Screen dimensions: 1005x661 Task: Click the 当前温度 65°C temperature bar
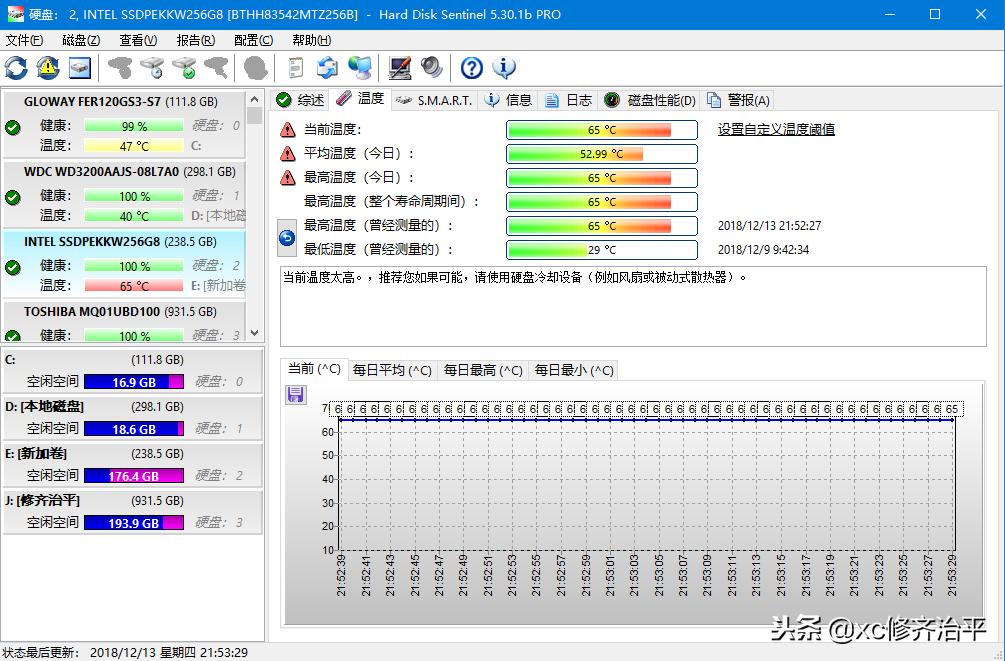[602, 129]
